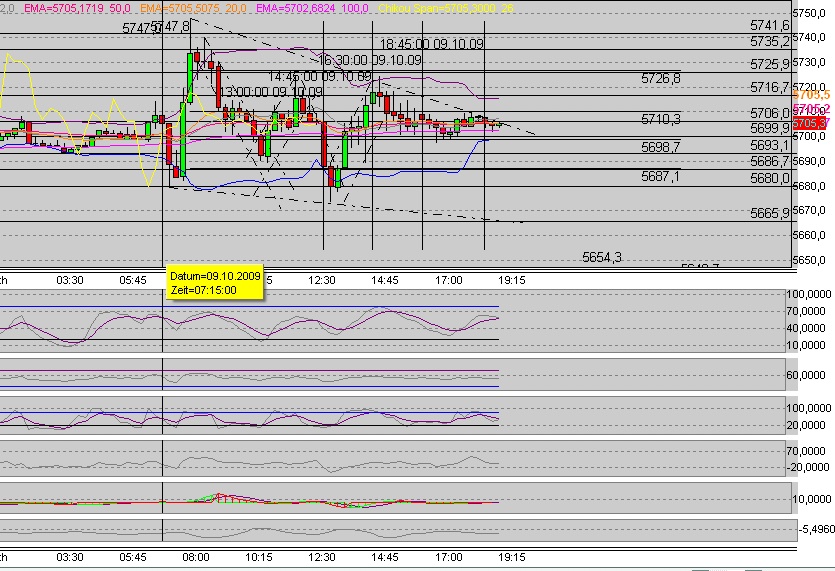Click the red 5705,37 current price tag
Viewport: 835px width, 571px height.
811,124
